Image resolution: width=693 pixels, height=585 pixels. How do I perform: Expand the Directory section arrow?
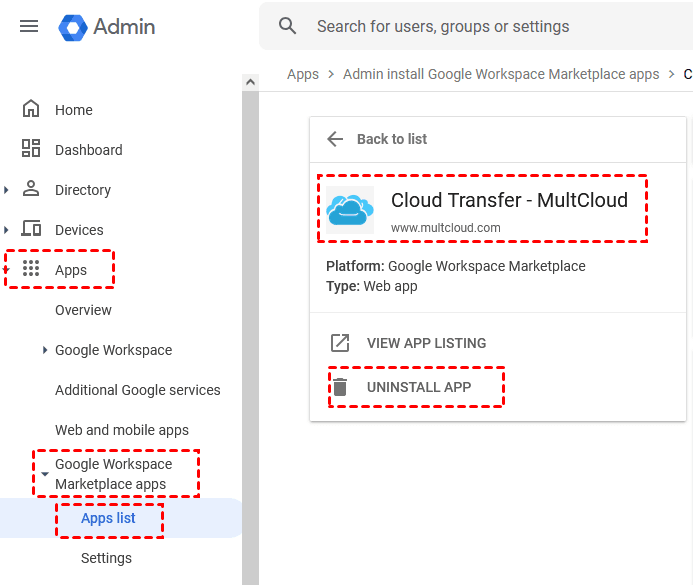8,190
